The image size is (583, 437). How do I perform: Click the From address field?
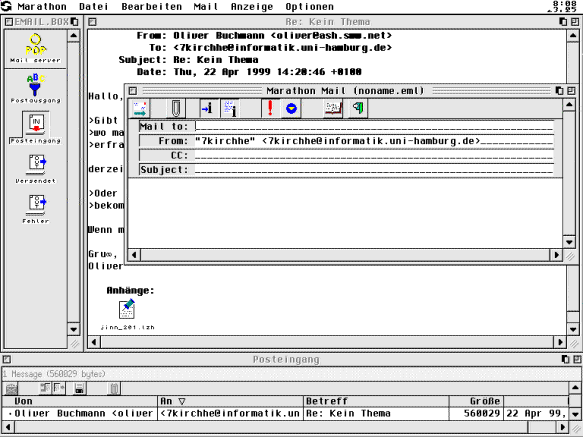[374, 141]
